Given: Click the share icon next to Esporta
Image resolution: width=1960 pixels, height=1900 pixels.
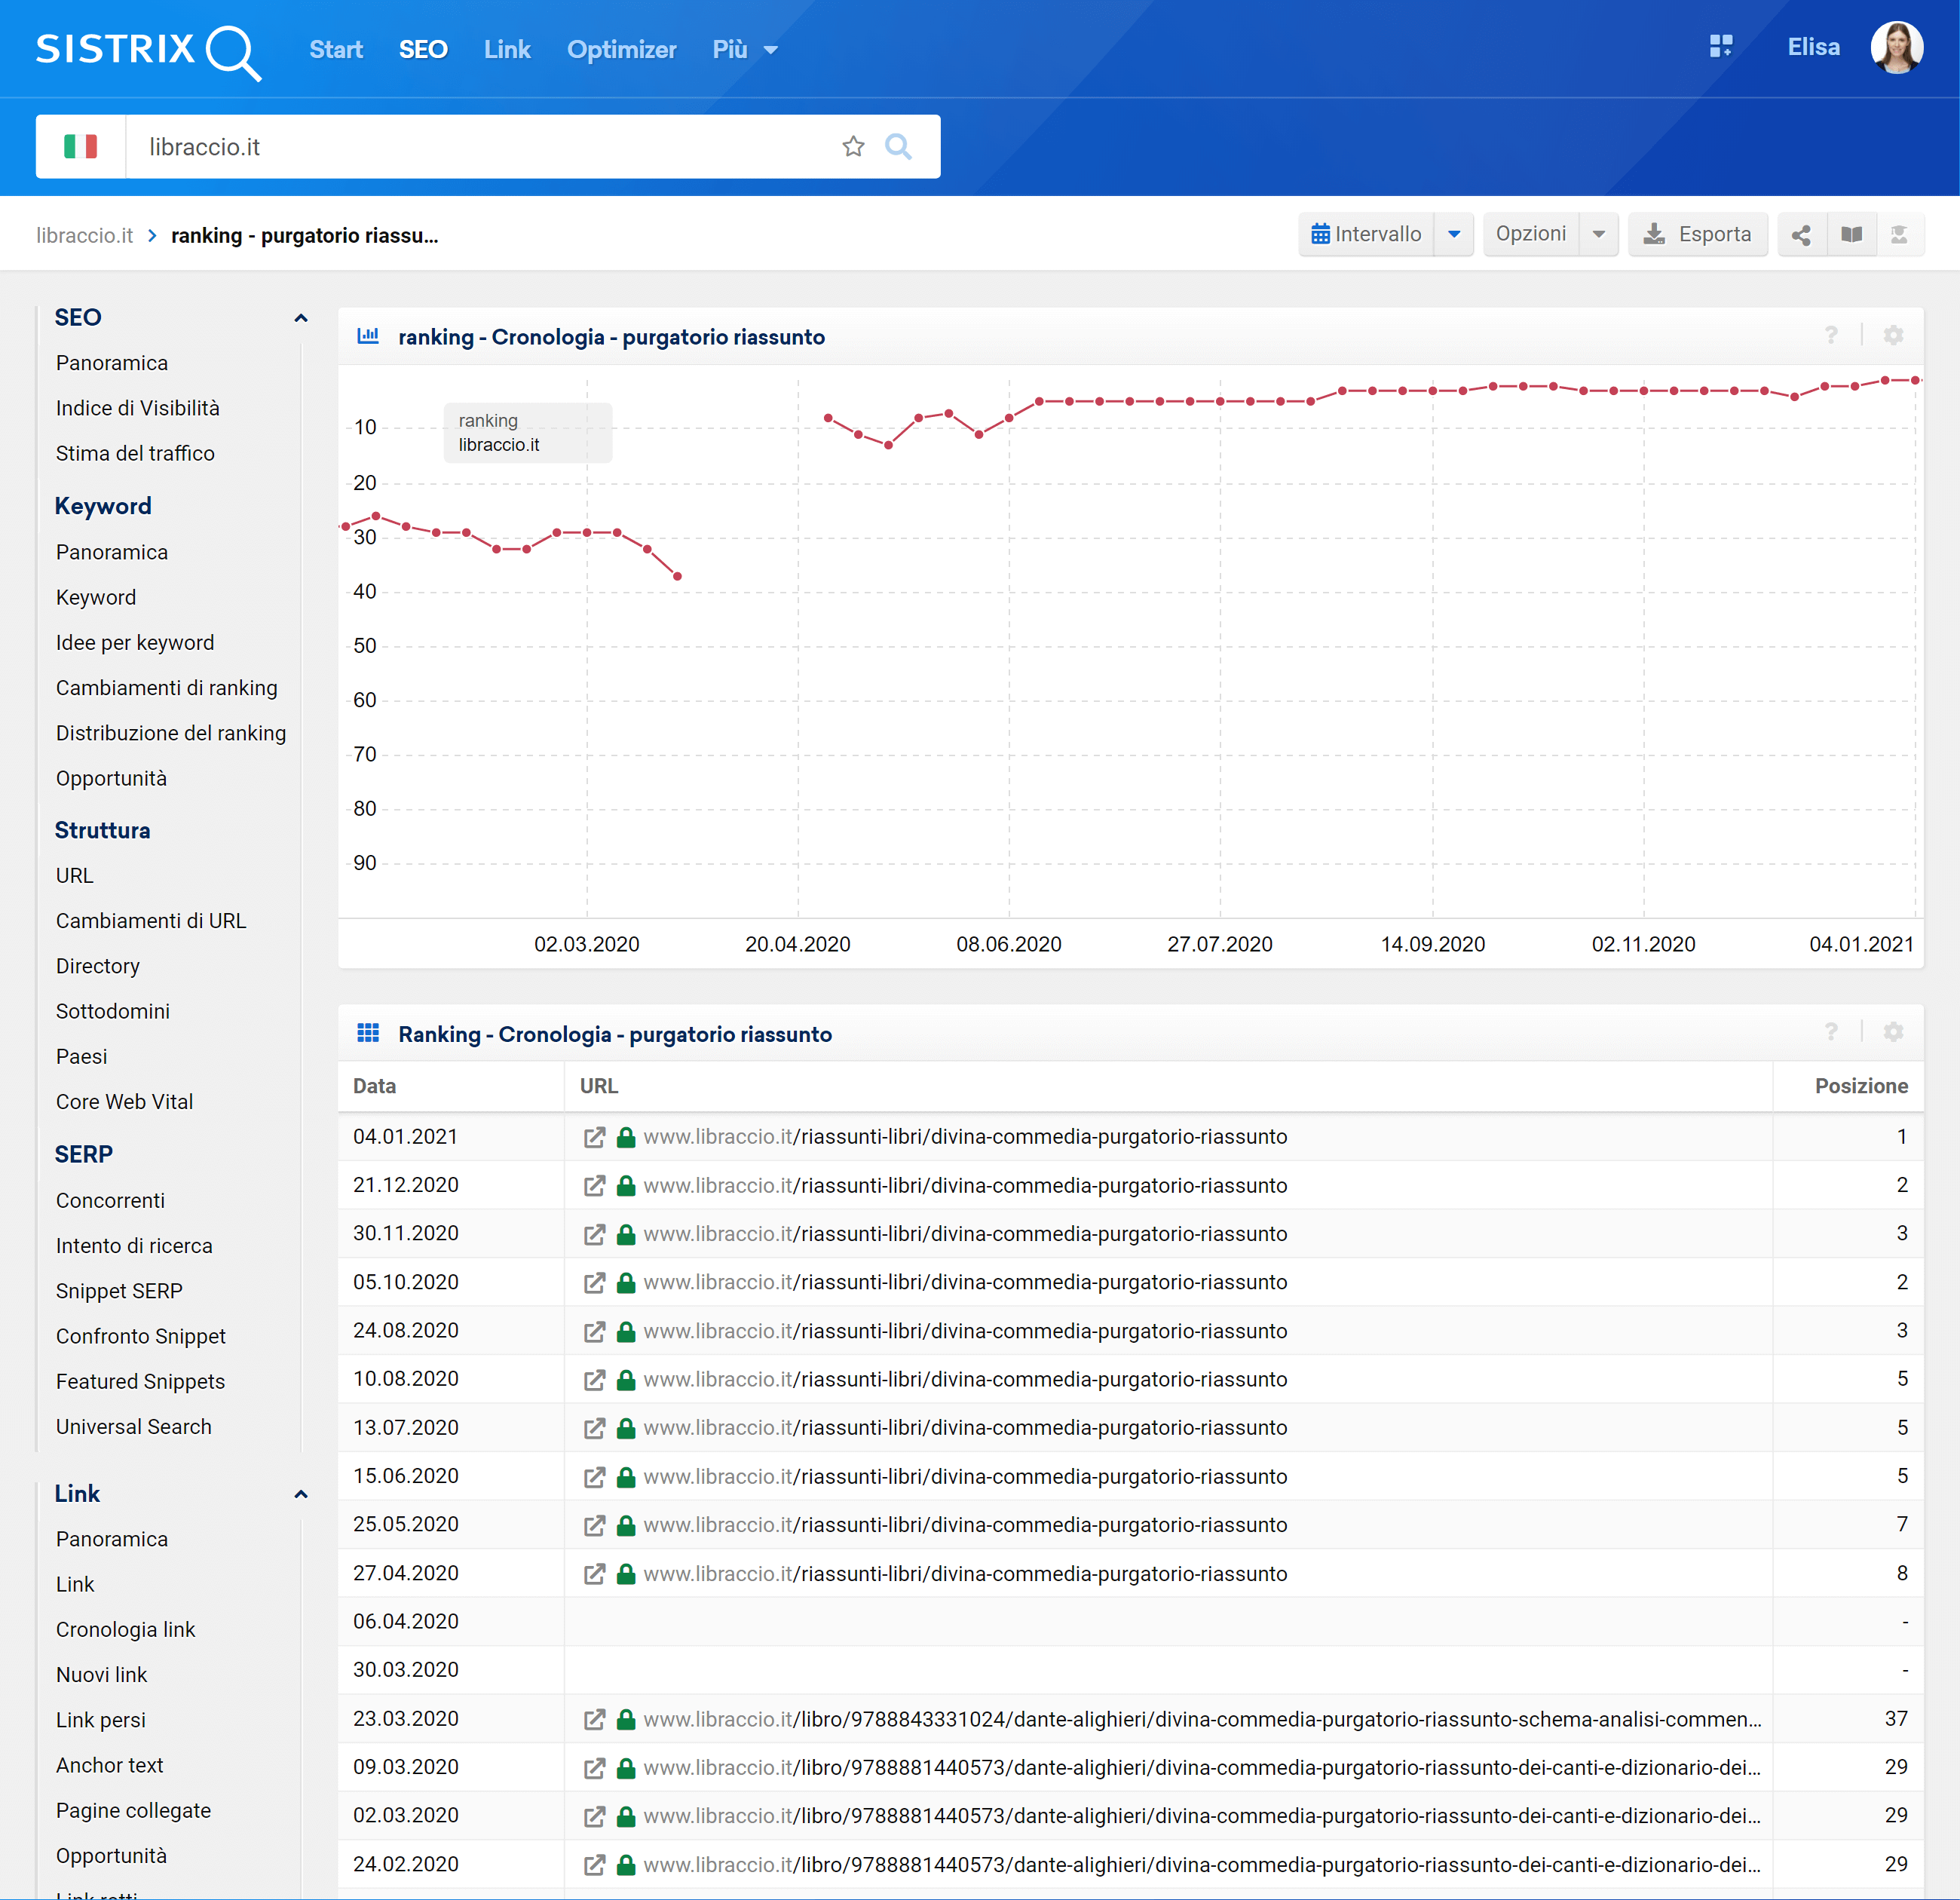Looking at the screenshot, I should pos(1801,234).
